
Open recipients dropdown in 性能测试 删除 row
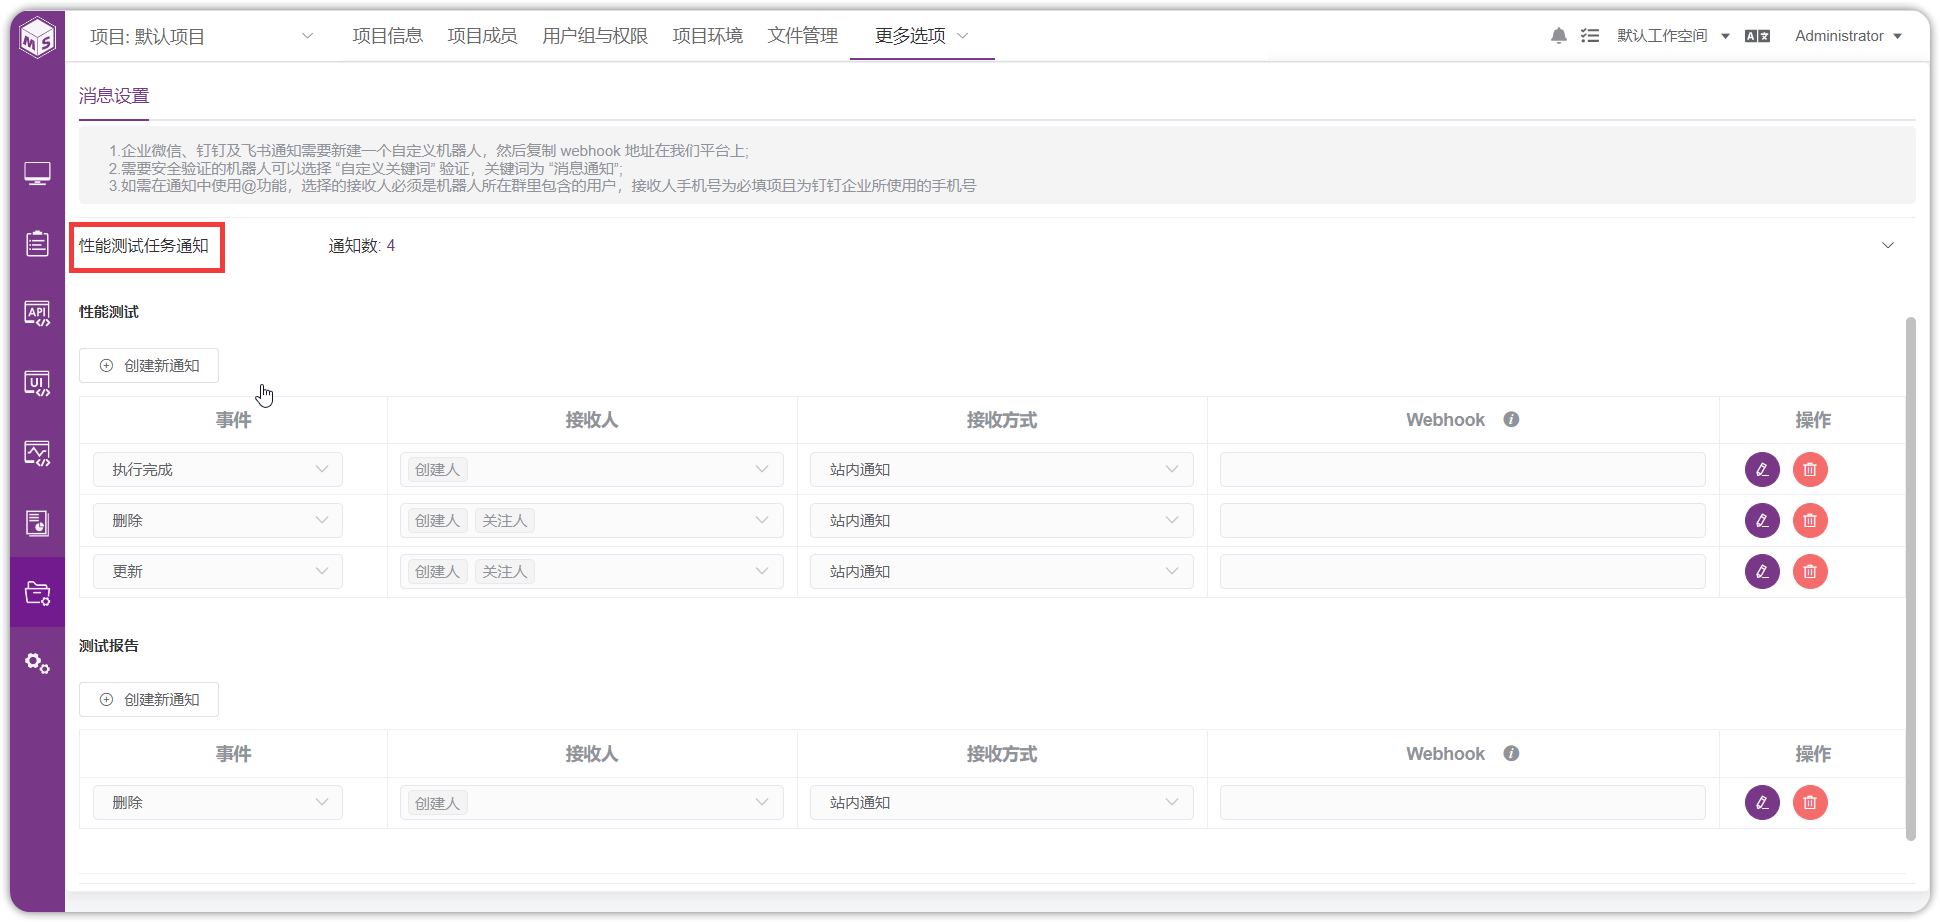pyautogui.click(x=592, y=520)
